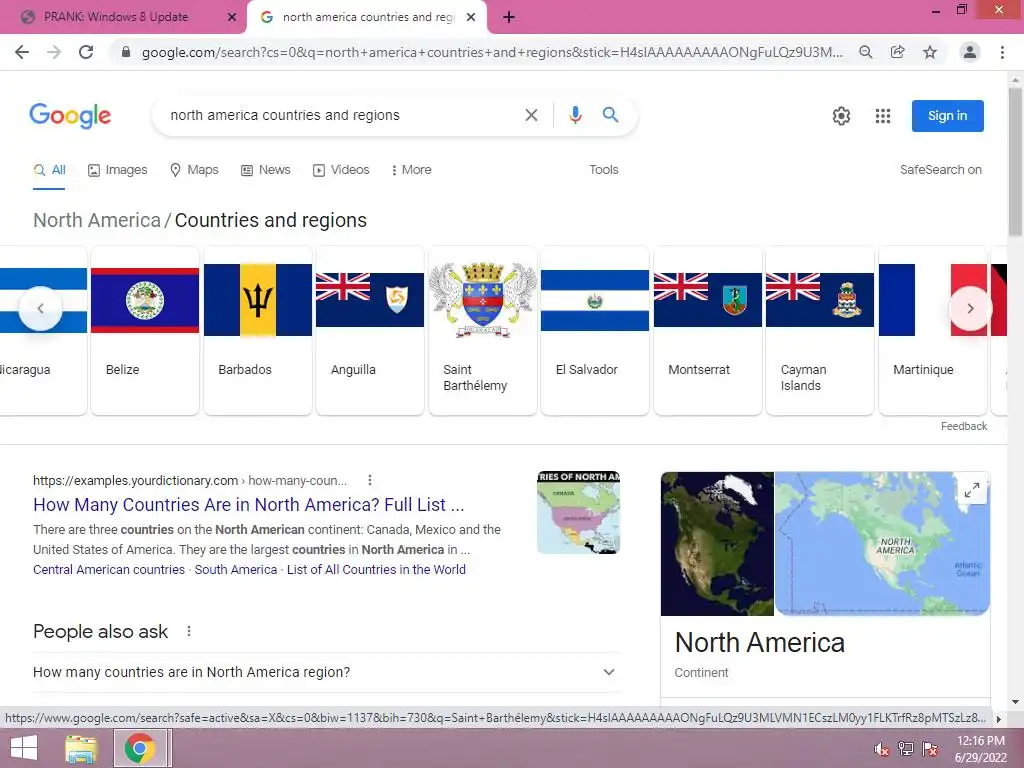Start voice search with microphone
This screenshot has height=768, width=1024.
575,116
